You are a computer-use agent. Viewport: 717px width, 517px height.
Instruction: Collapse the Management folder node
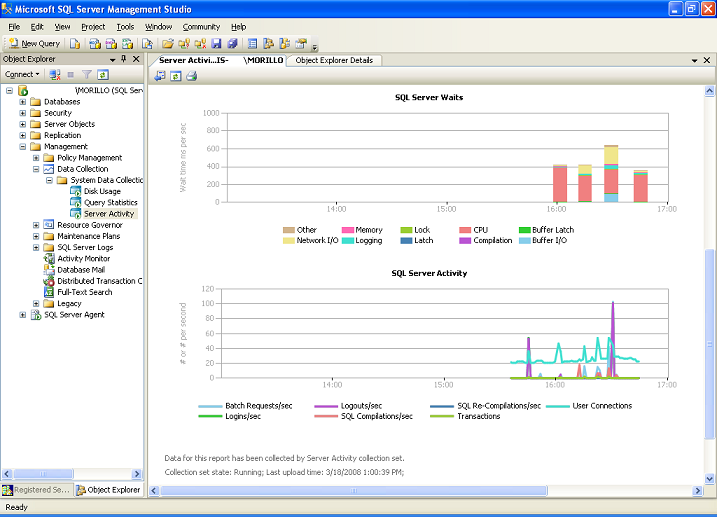click(22, 147)
